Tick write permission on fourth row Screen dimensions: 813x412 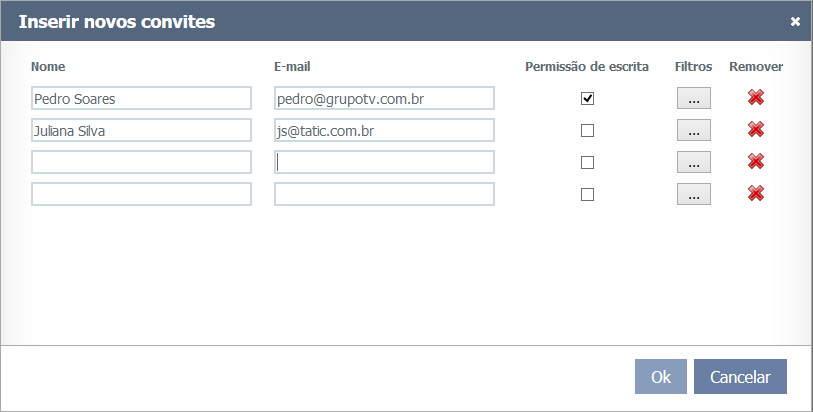(x=587, y=194)
